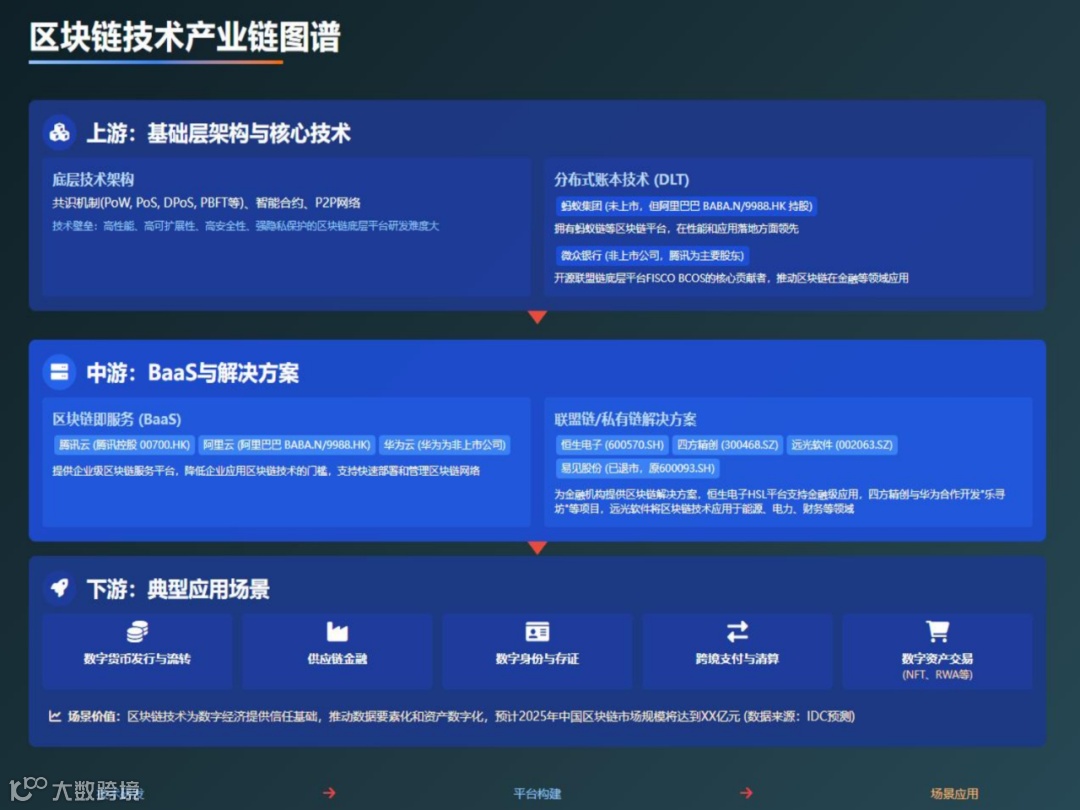
Task: Click the rocket icon beside the 下游 heading
Action: click(x=60, y=588)
